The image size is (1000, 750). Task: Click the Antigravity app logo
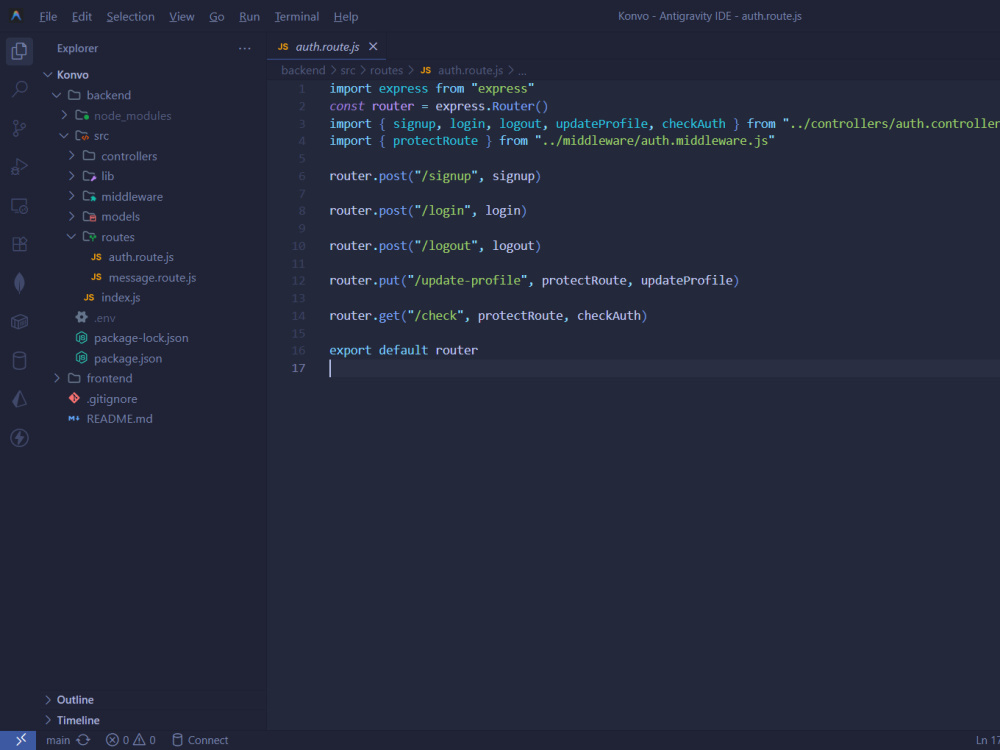pos(16,16)
